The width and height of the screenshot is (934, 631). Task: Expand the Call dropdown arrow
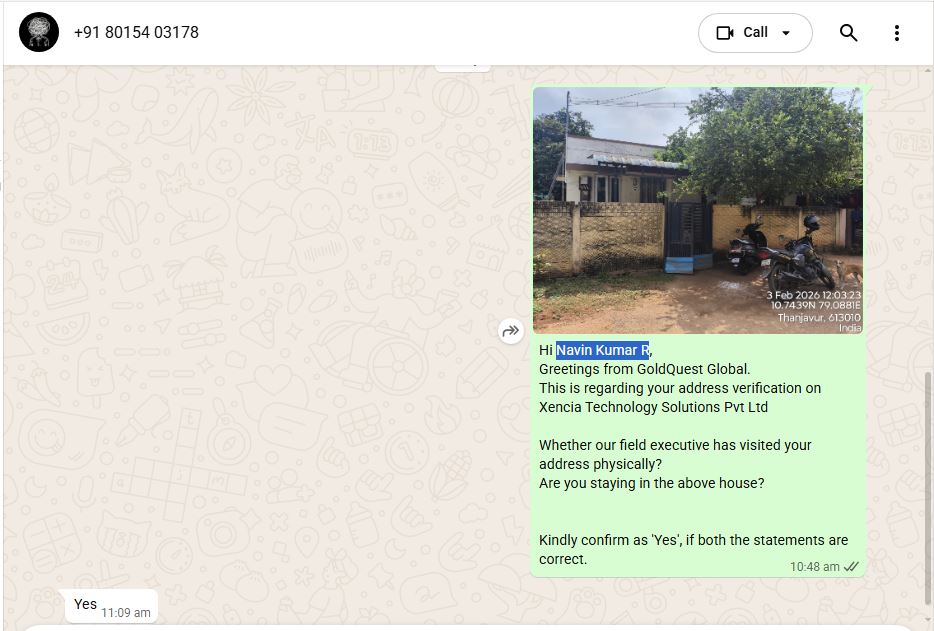786,33
